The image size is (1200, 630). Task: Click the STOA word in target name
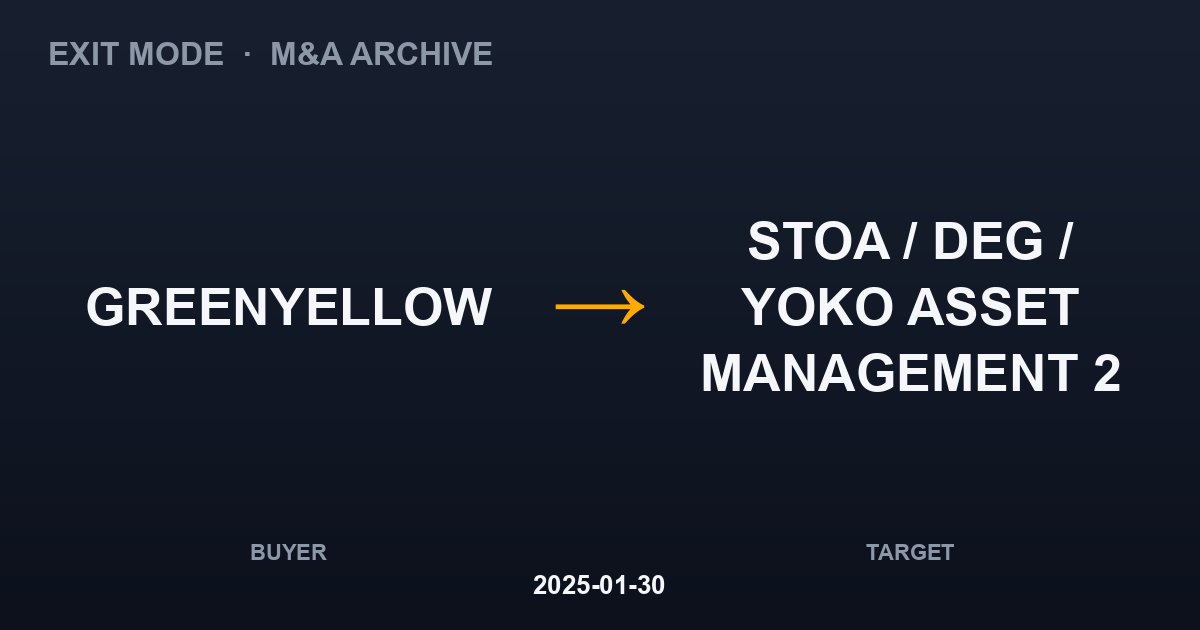[x=817, y=241]
